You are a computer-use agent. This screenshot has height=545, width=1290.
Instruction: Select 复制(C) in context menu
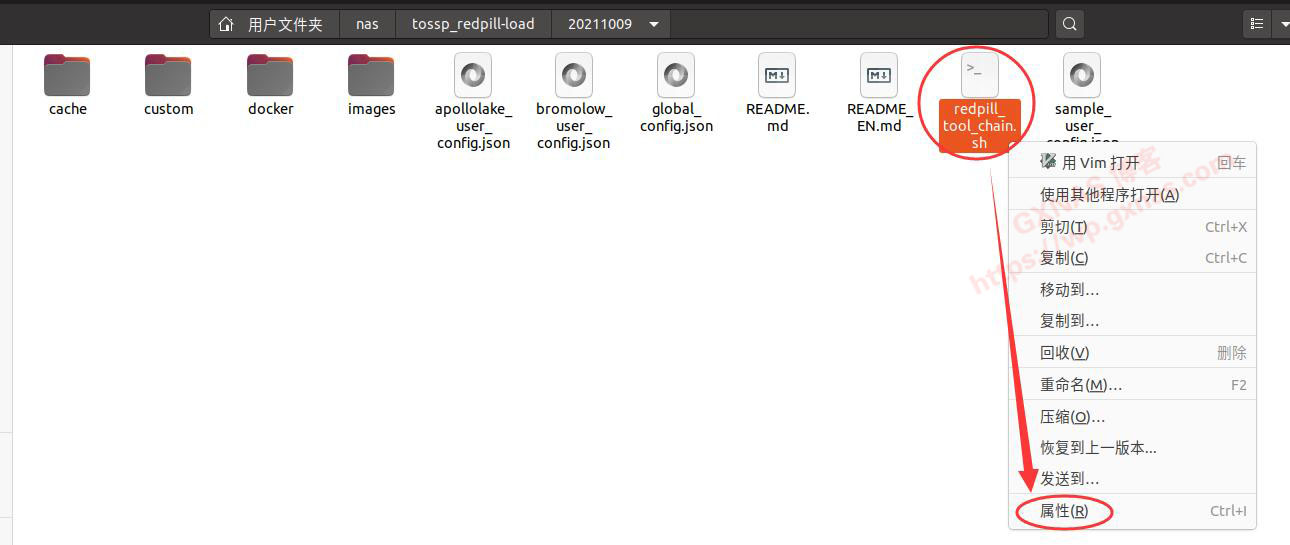tap(1132, 258)
